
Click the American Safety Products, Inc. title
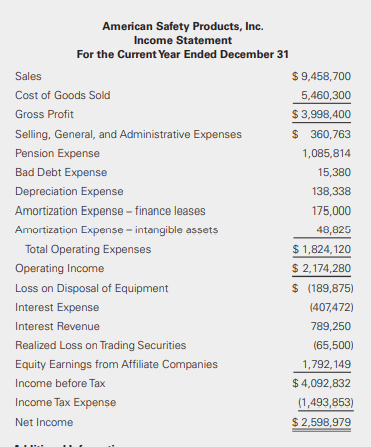point(183,26)
